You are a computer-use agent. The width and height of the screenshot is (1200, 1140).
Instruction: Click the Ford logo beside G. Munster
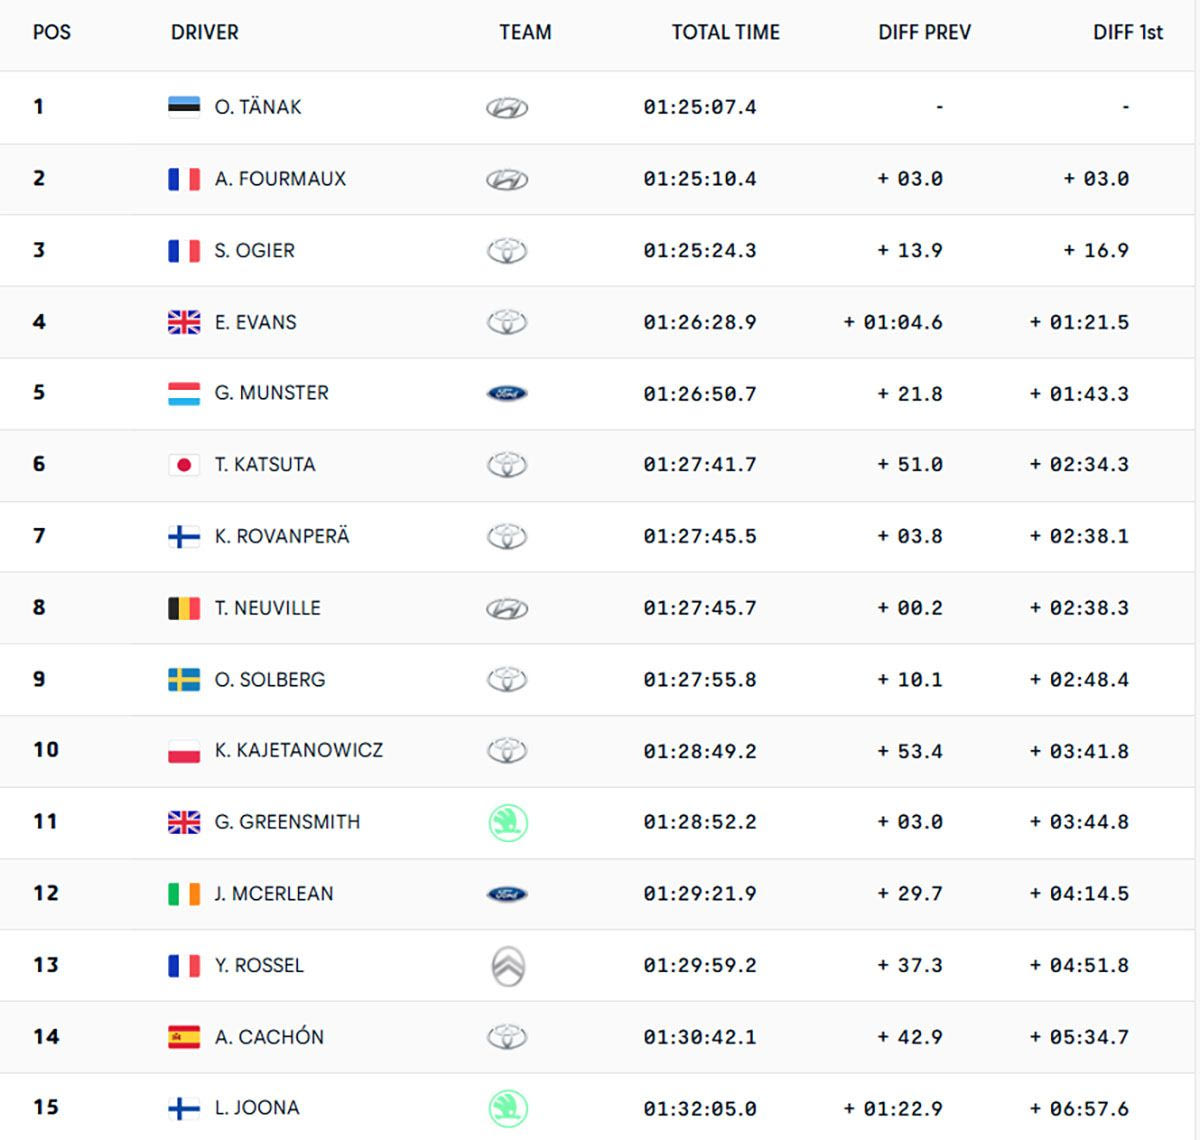[507, 394]
